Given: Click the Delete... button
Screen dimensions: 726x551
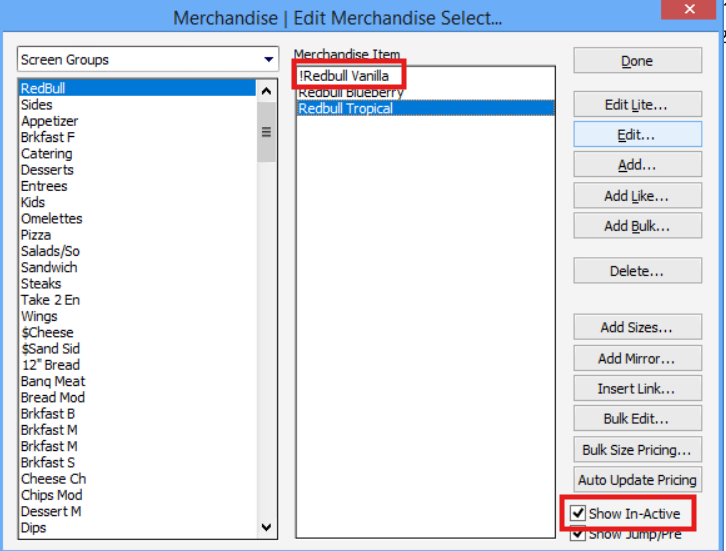Looking at the screenshot, I should pyautogui.click(x=637, y=271).
